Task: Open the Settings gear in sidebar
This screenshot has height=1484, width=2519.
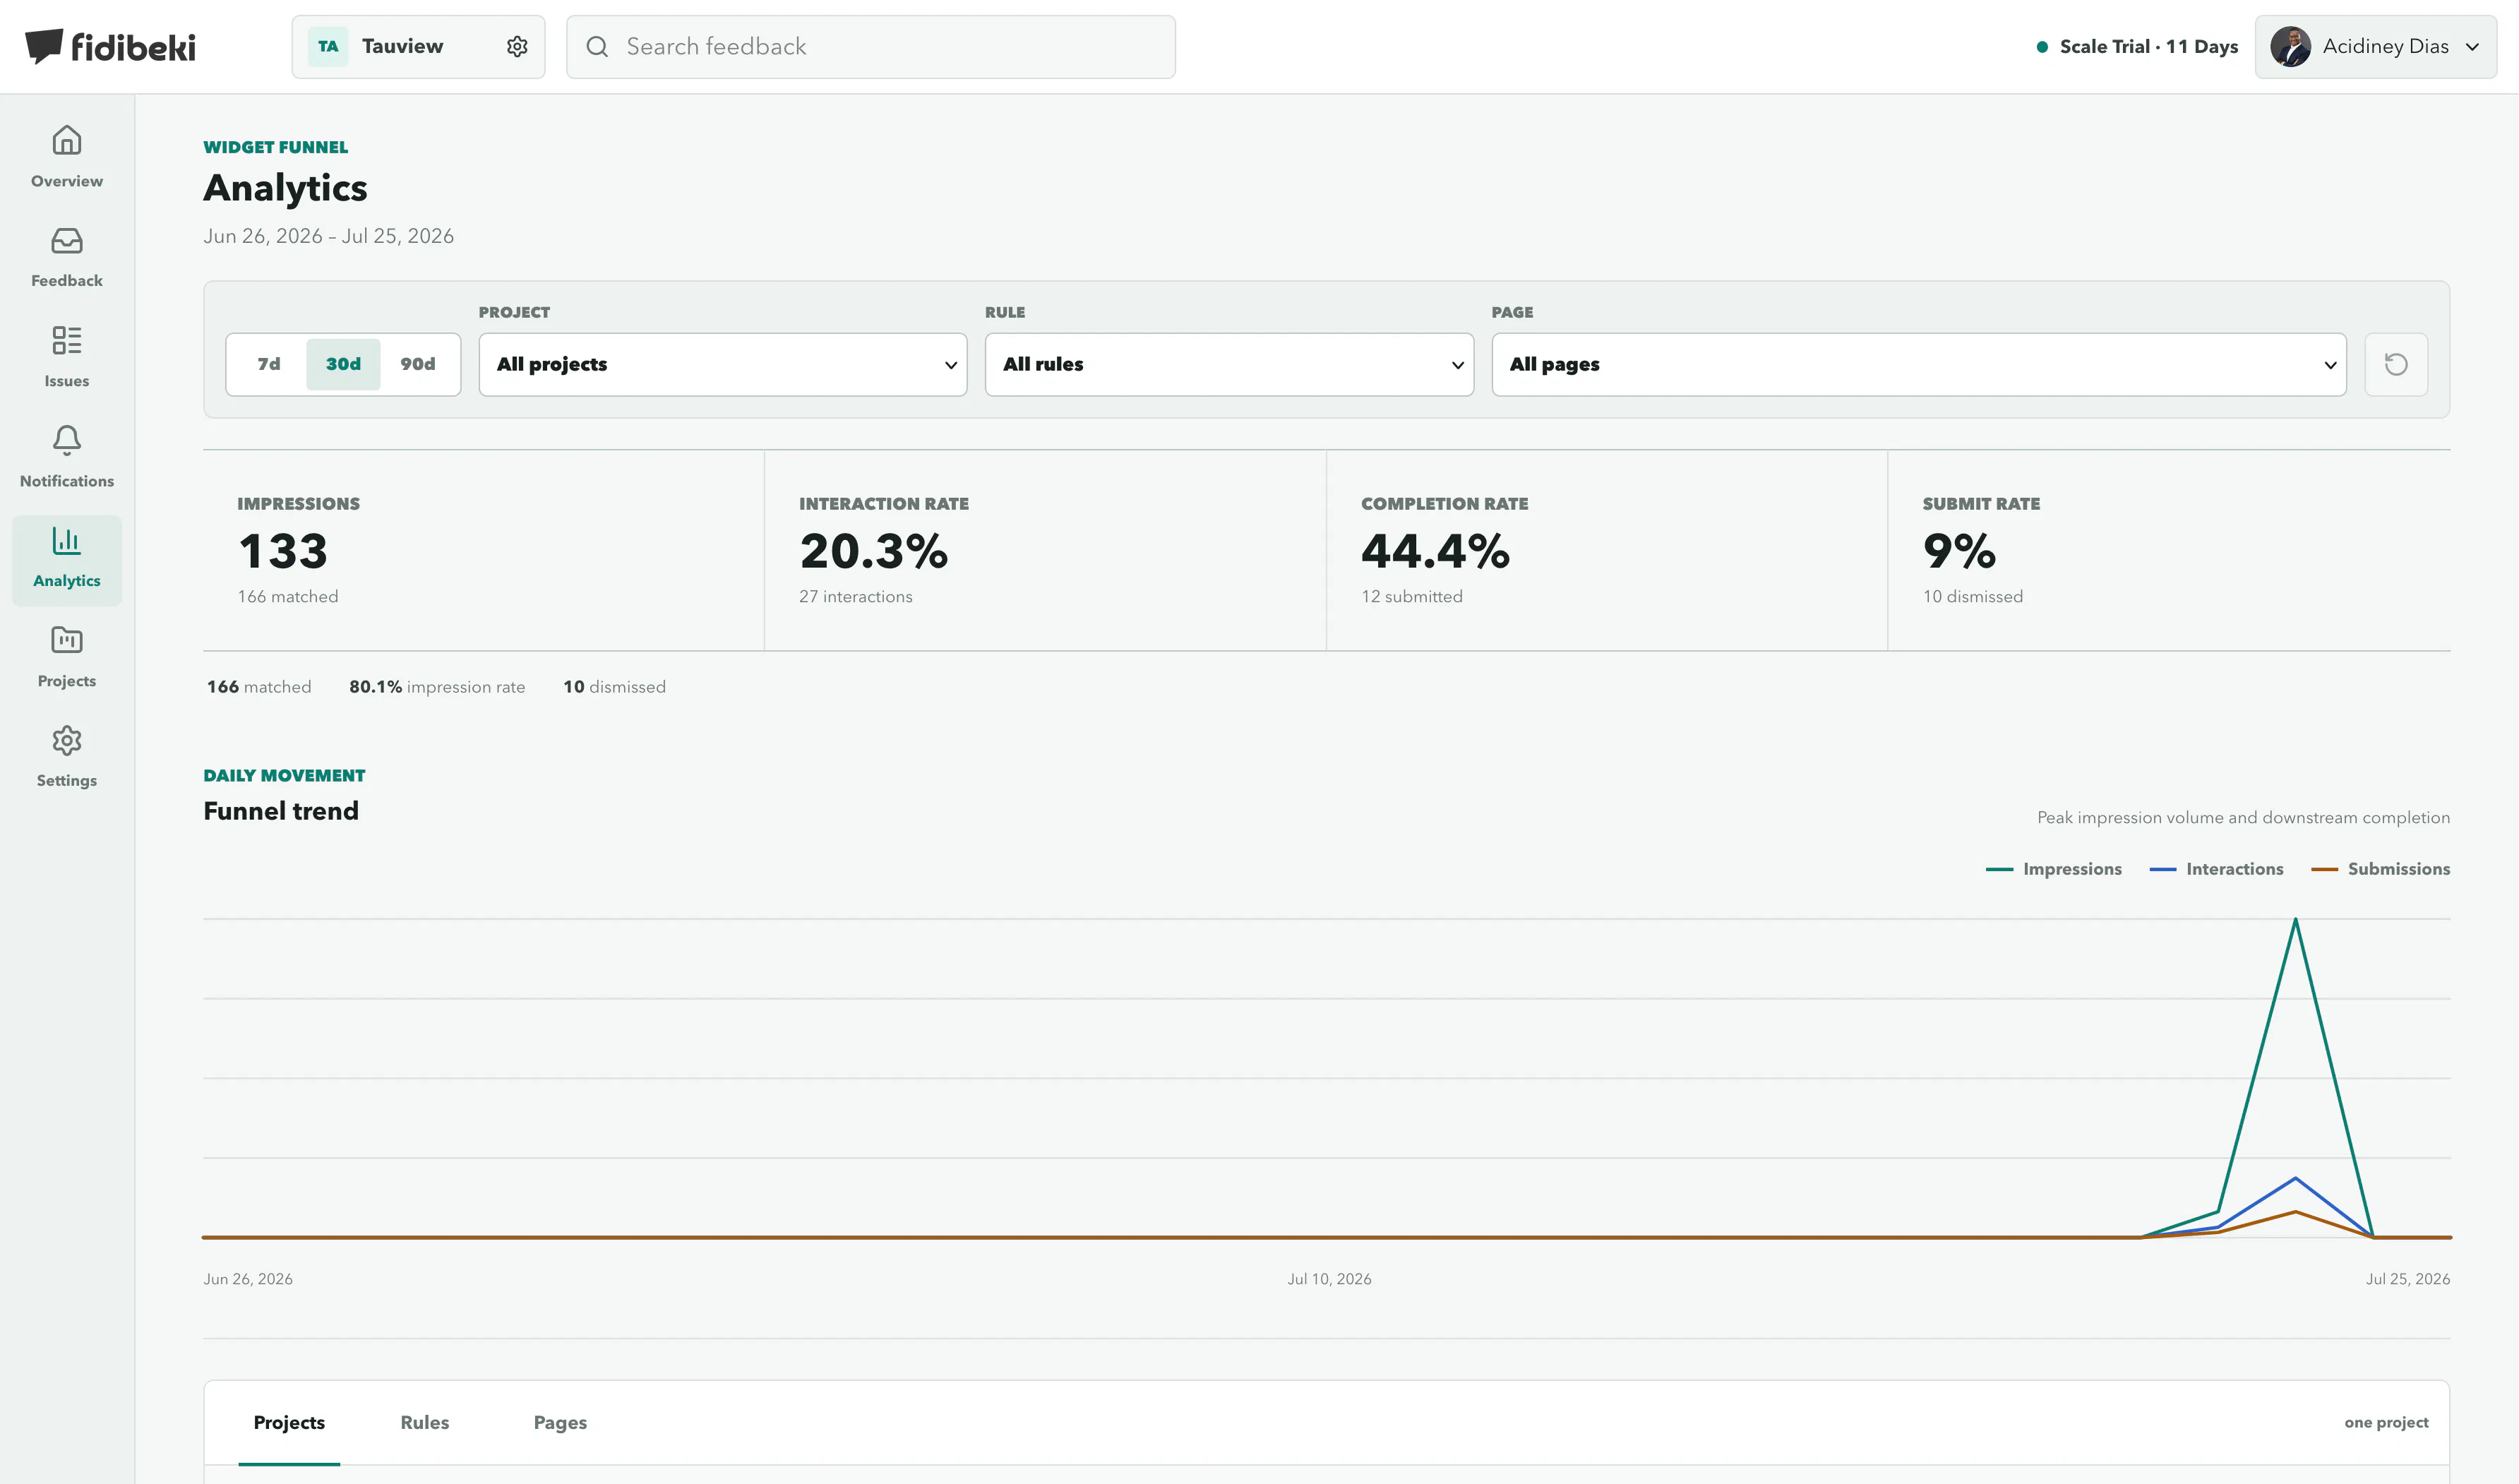Action: (67, 740)
